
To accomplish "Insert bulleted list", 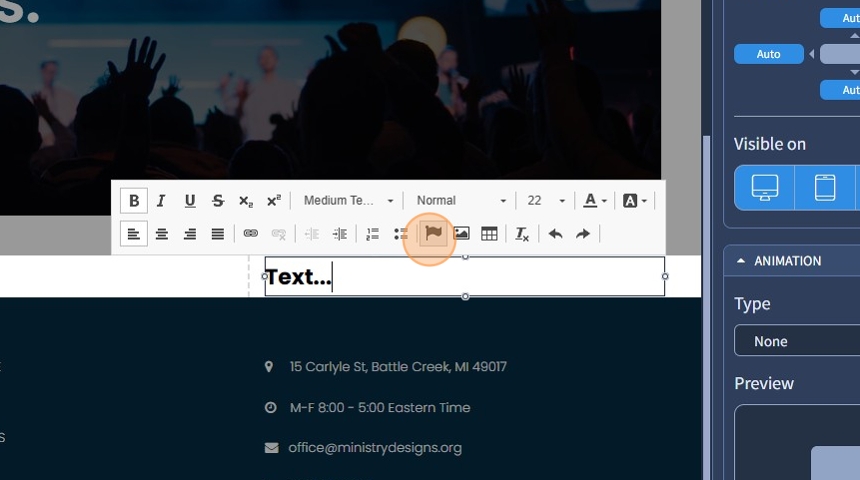I will [400, 234].
